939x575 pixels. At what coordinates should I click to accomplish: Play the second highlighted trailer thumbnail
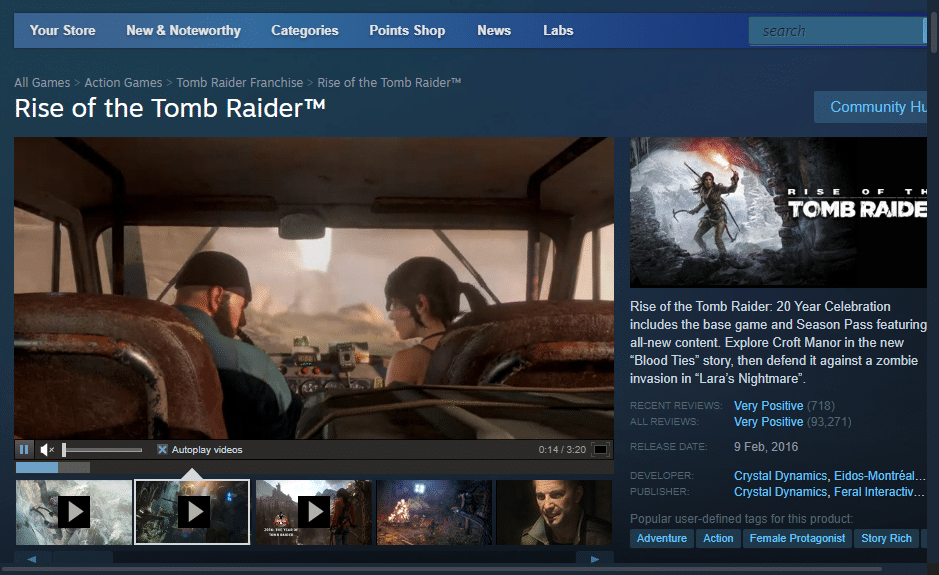point(192,512)
